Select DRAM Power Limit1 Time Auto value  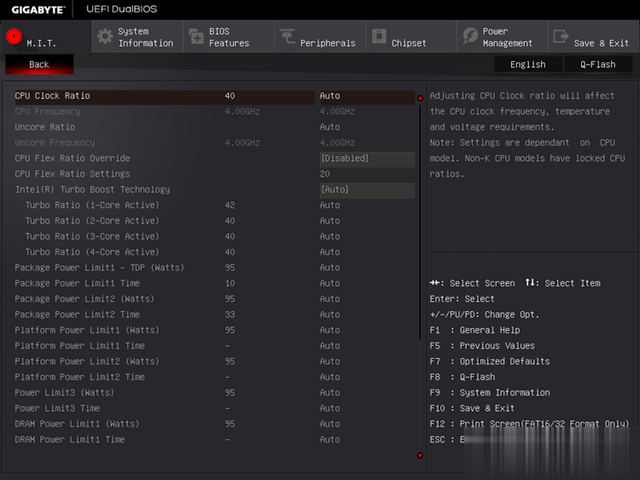click(330, 440)
